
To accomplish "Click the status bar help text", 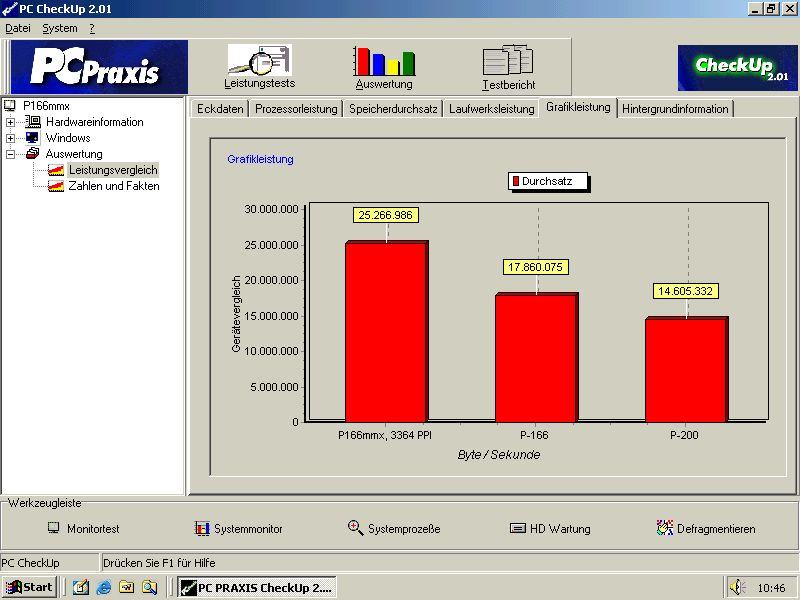I will click(x=159, y=563).
